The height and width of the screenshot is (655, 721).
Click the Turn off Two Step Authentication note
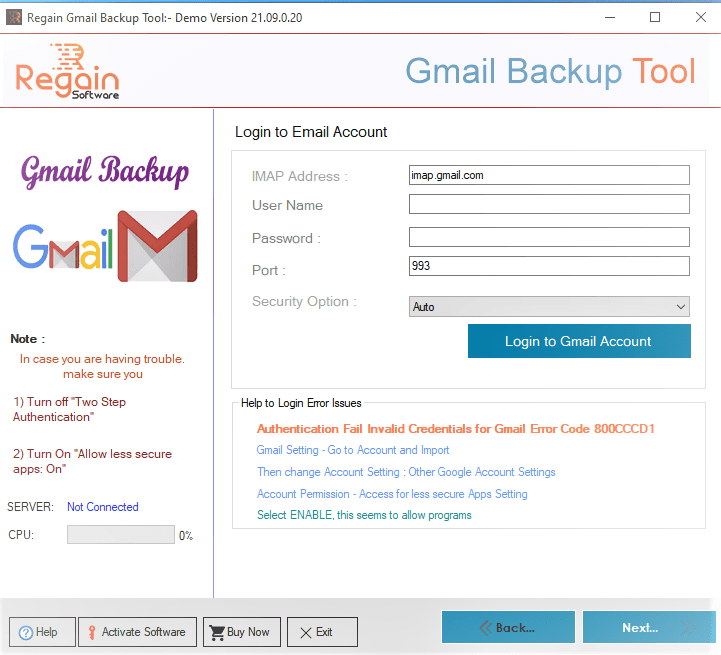pos(69,409)
